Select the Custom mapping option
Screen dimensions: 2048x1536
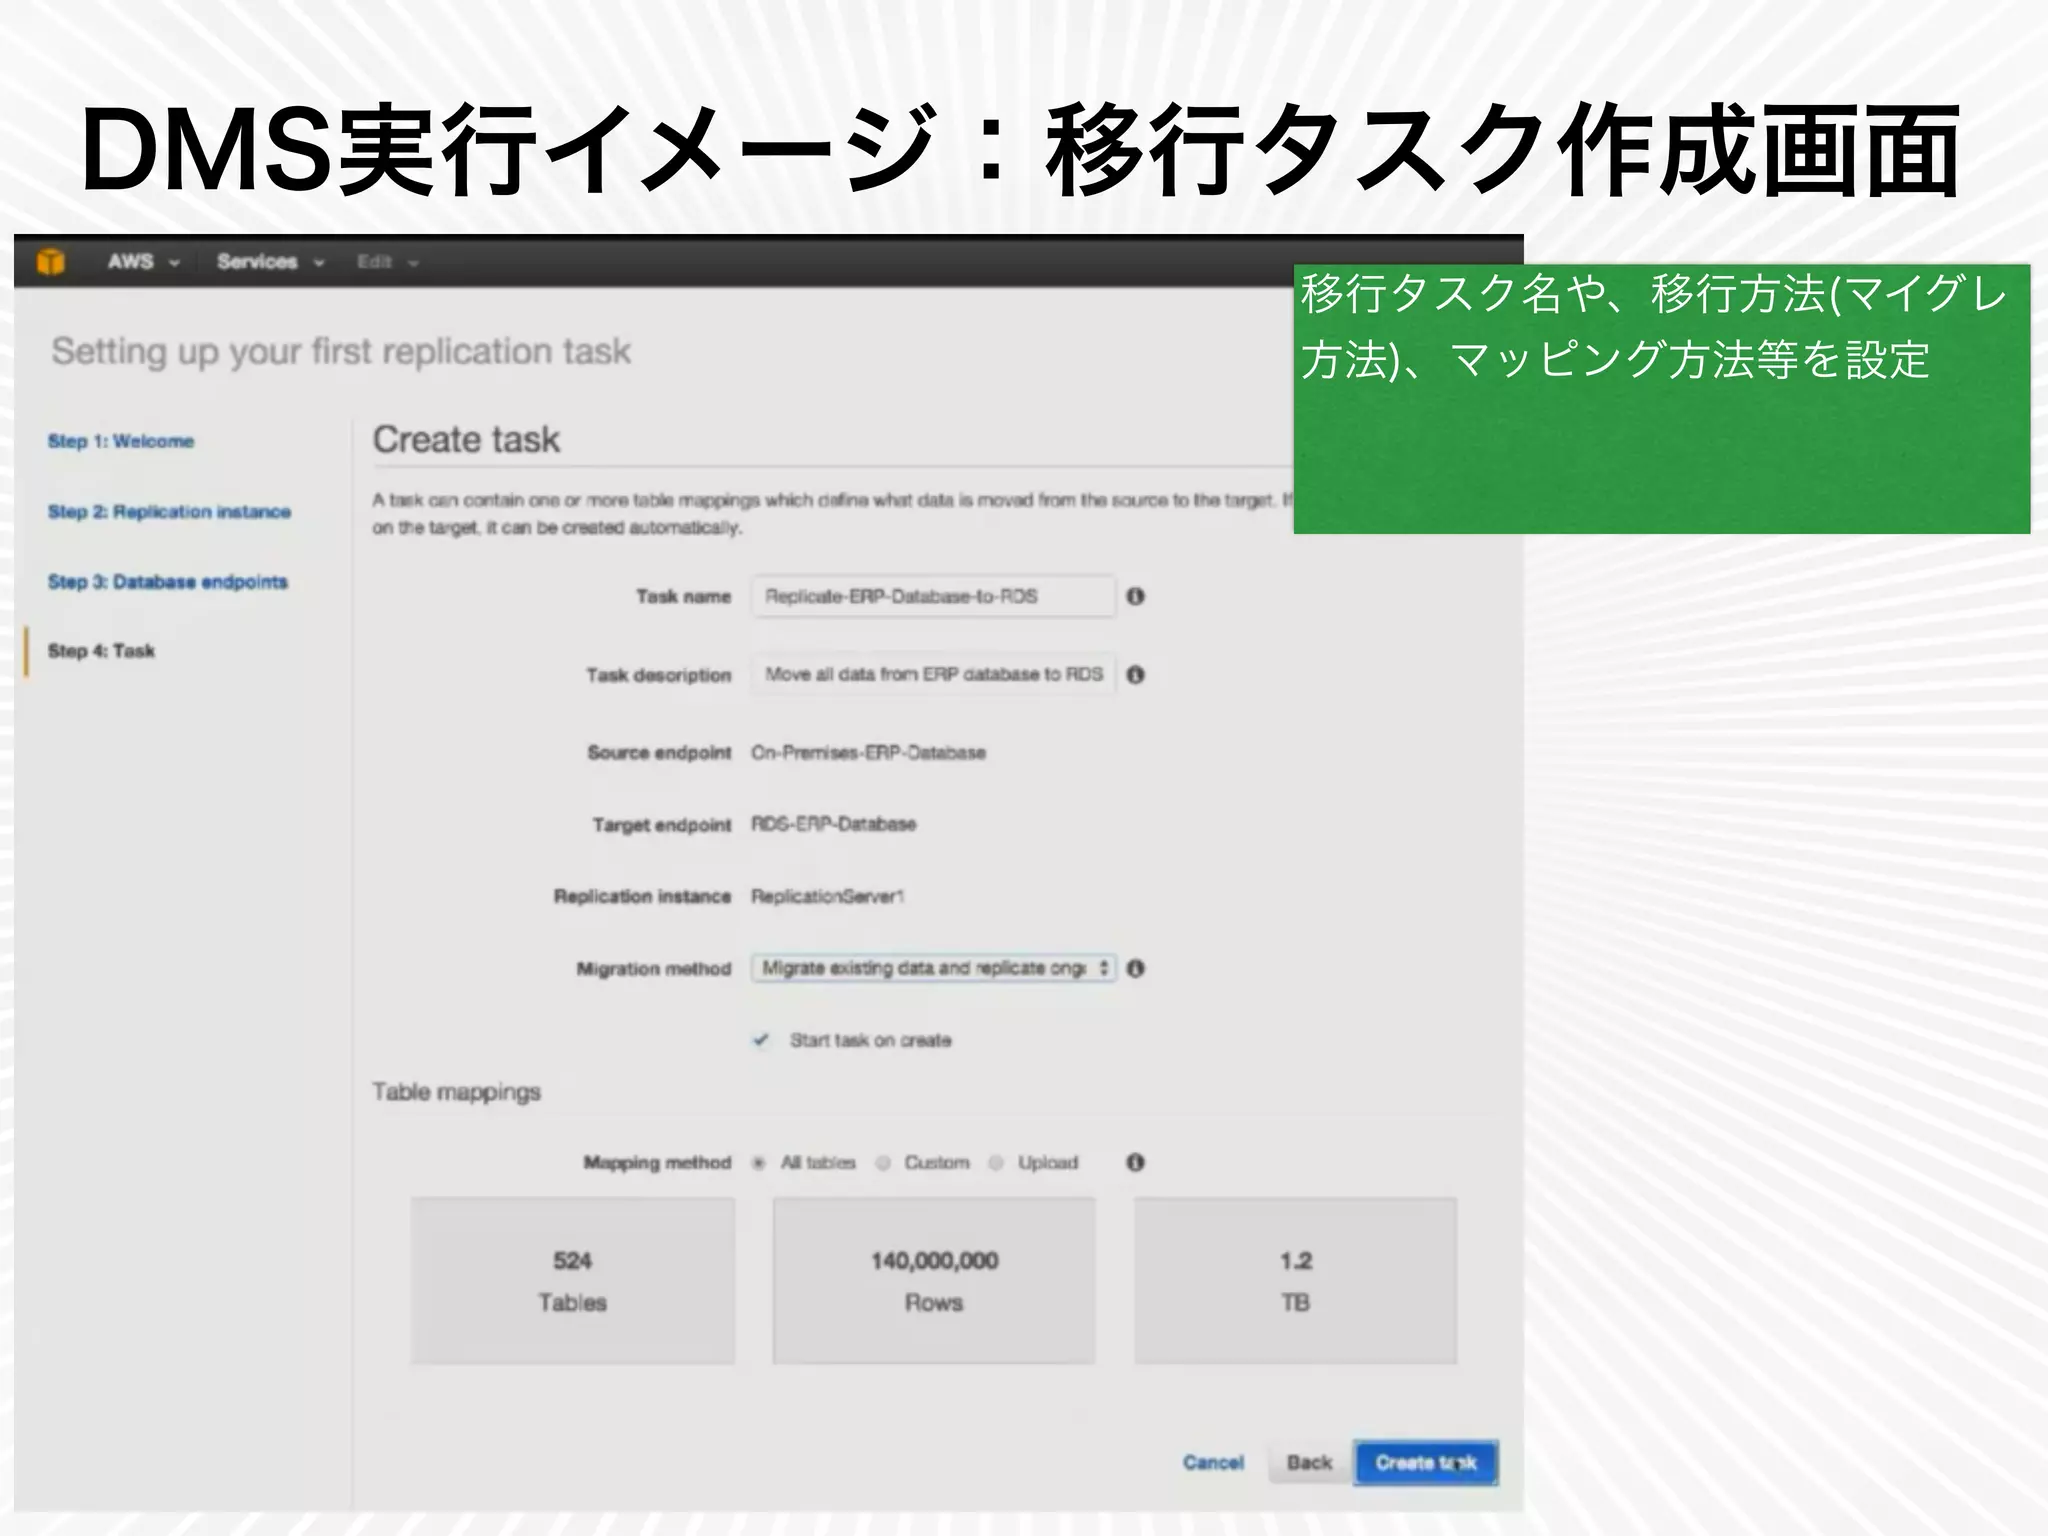(883, 1162)
